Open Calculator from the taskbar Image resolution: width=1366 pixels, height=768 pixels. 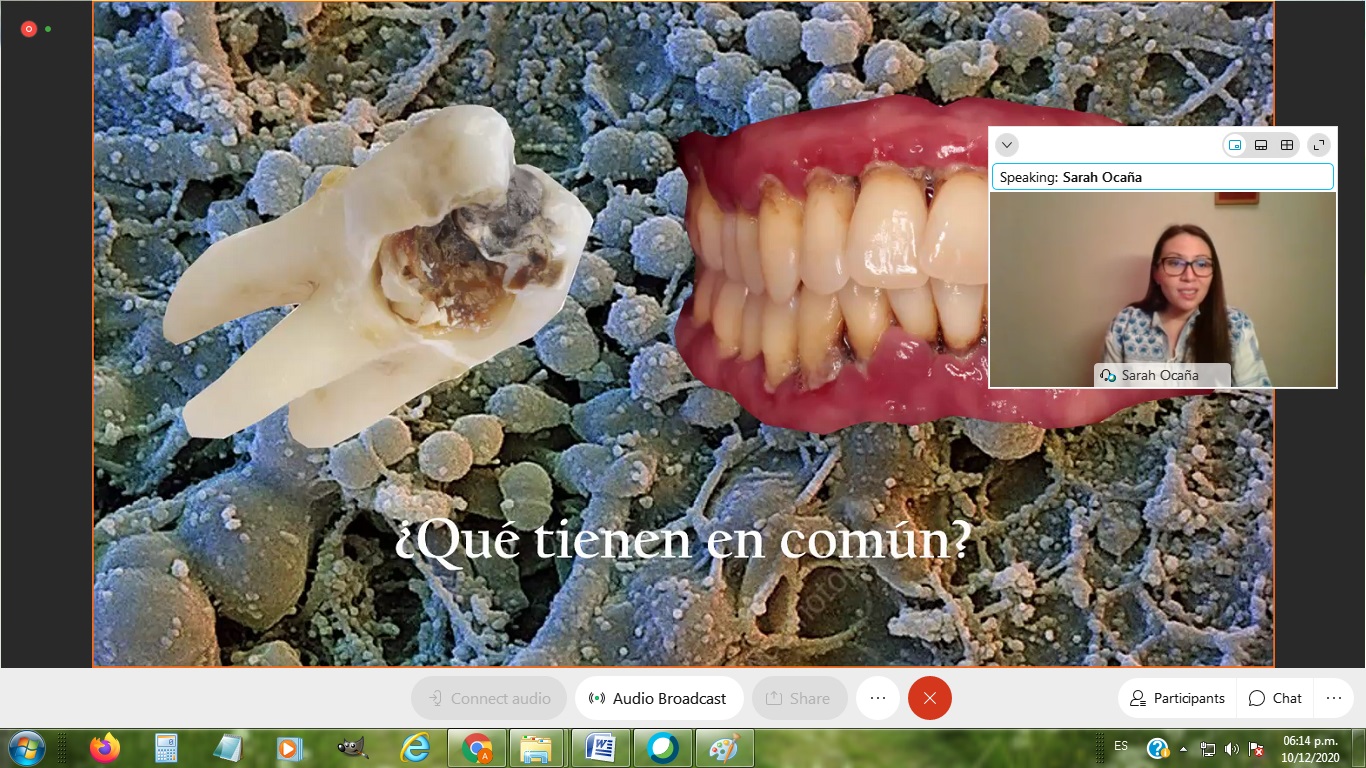point(166,748)
